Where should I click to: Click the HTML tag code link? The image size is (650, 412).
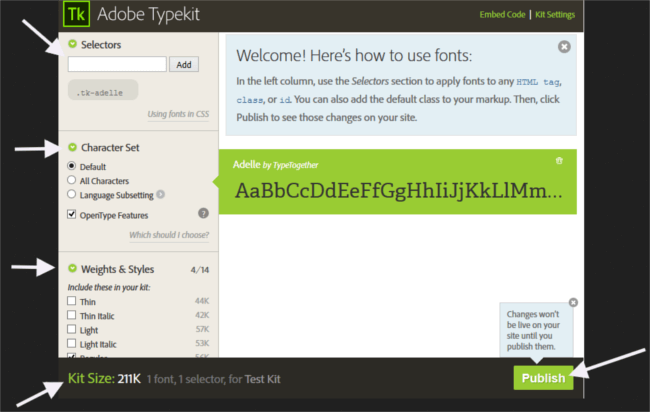[538, 82]
